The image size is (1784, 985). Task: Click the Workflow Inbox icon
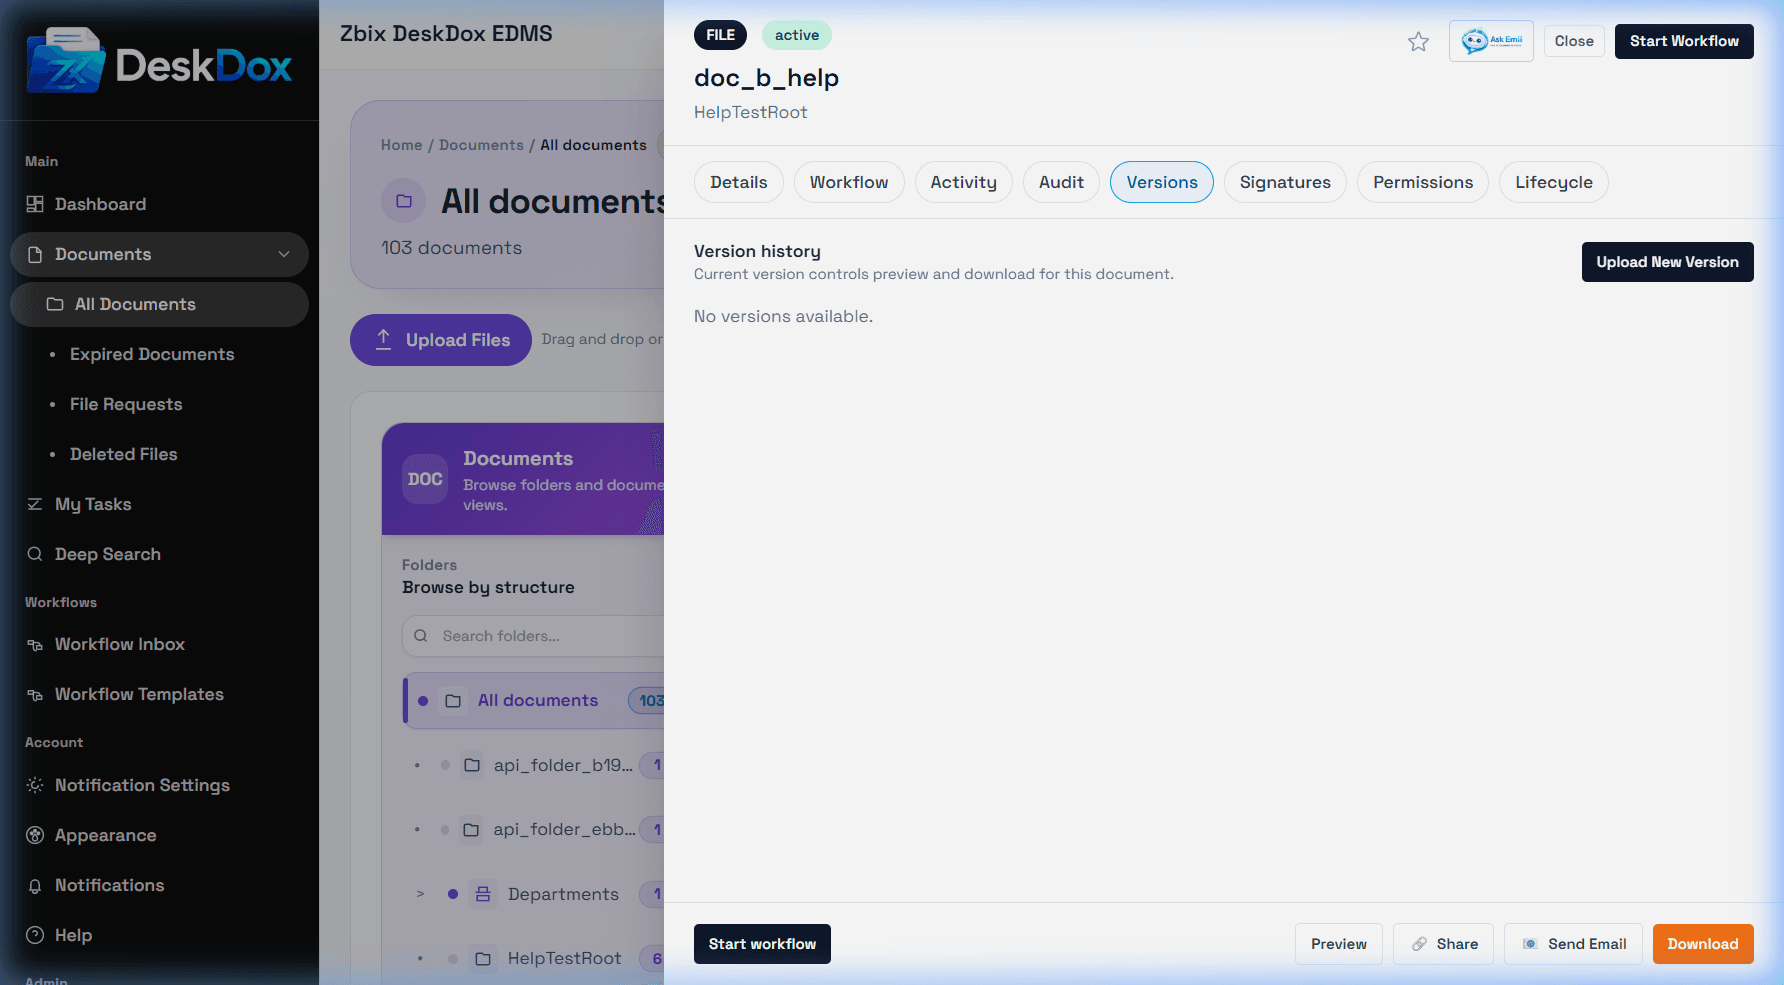tap(35, 645)
